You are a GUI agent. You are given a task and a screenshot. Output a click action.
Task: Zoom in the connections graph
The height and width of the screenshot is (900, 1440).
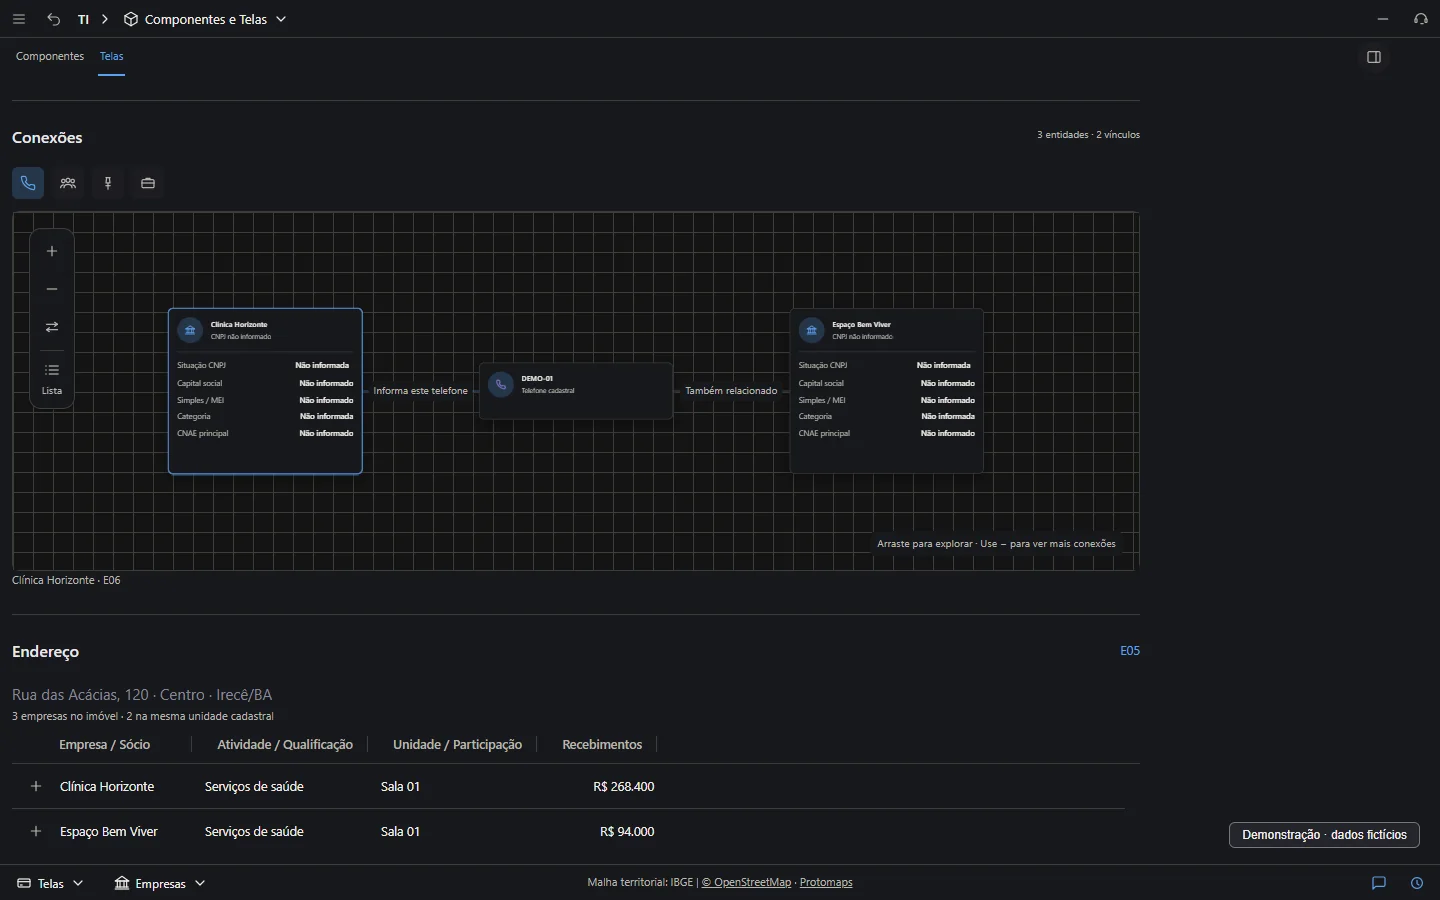coord(52,251)
